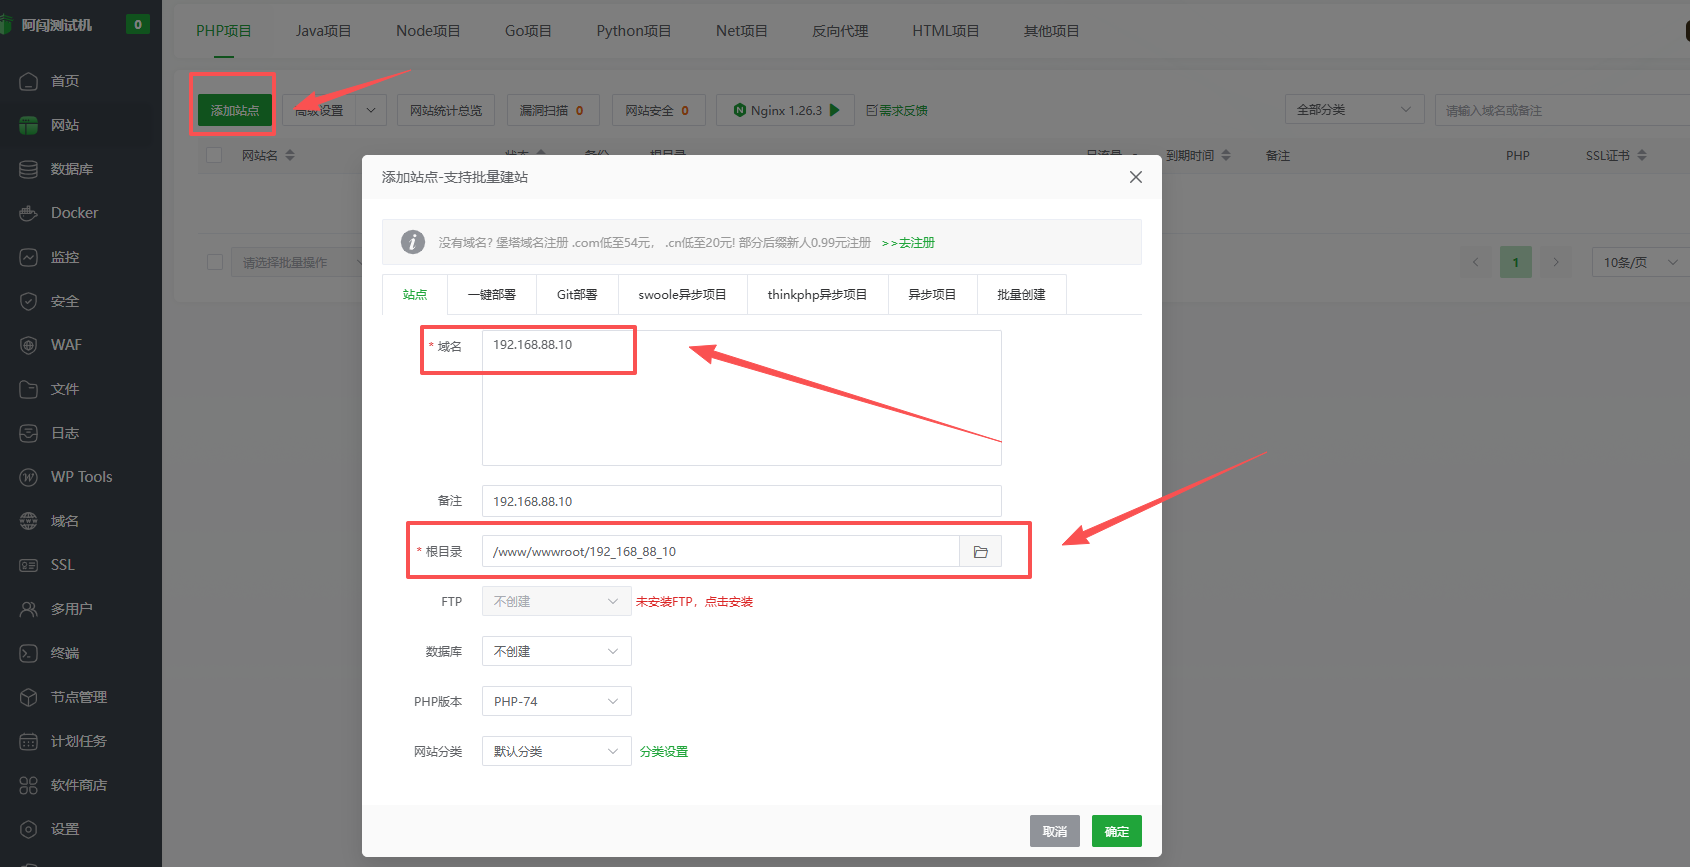Click the info icon in domain notice

point(412,242)
